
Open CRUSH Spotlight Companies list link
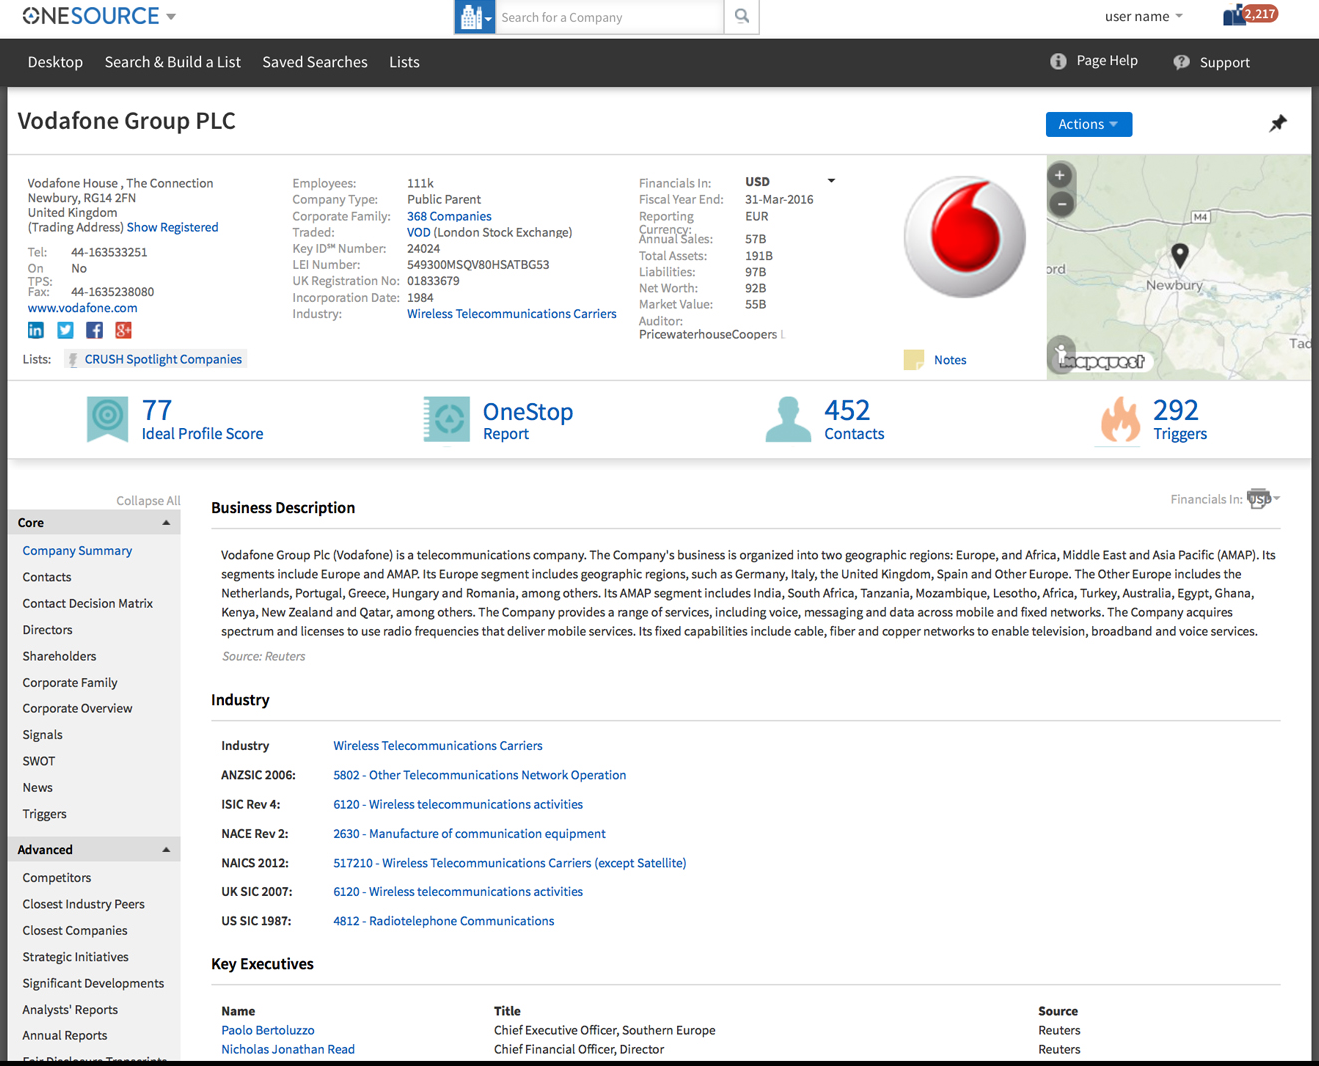(x=163, y=360)
